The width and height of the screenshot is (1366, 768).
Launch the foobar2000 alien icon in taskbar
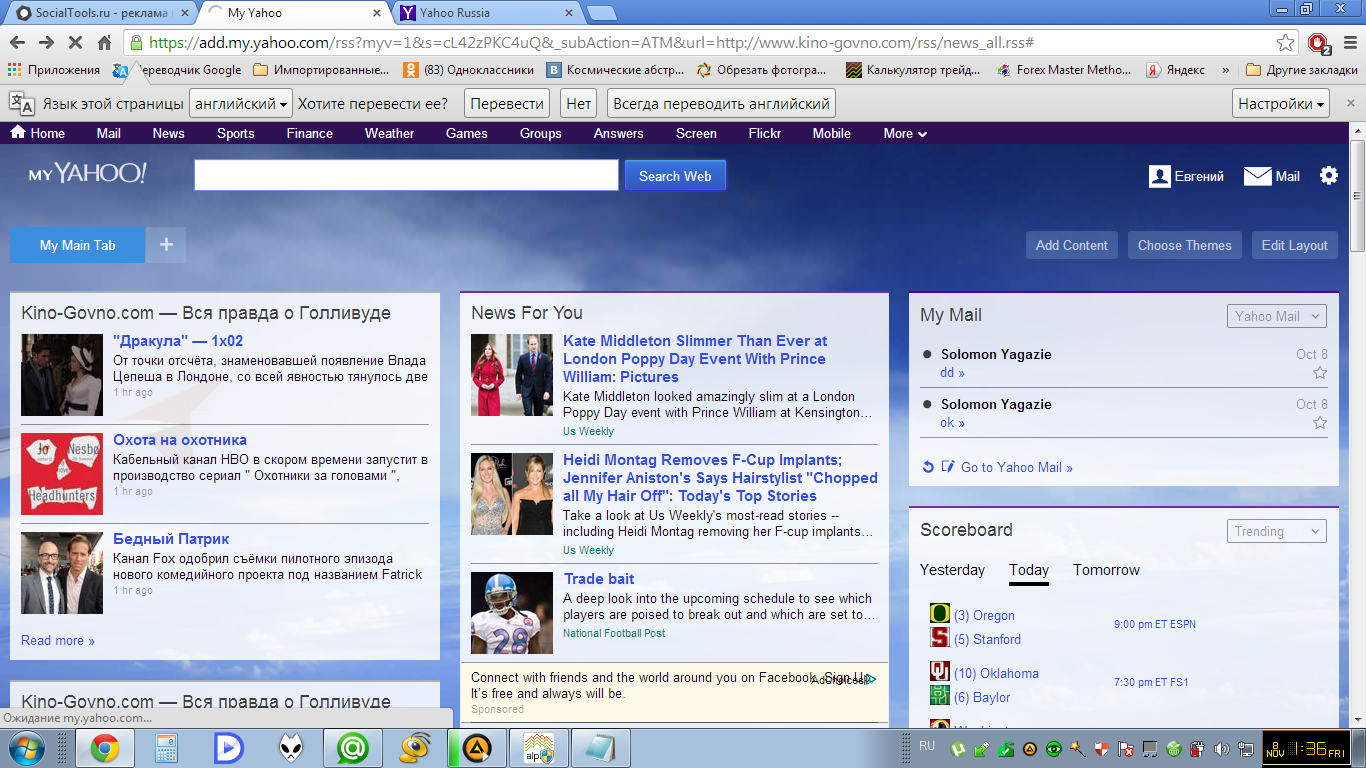(290, 748)
